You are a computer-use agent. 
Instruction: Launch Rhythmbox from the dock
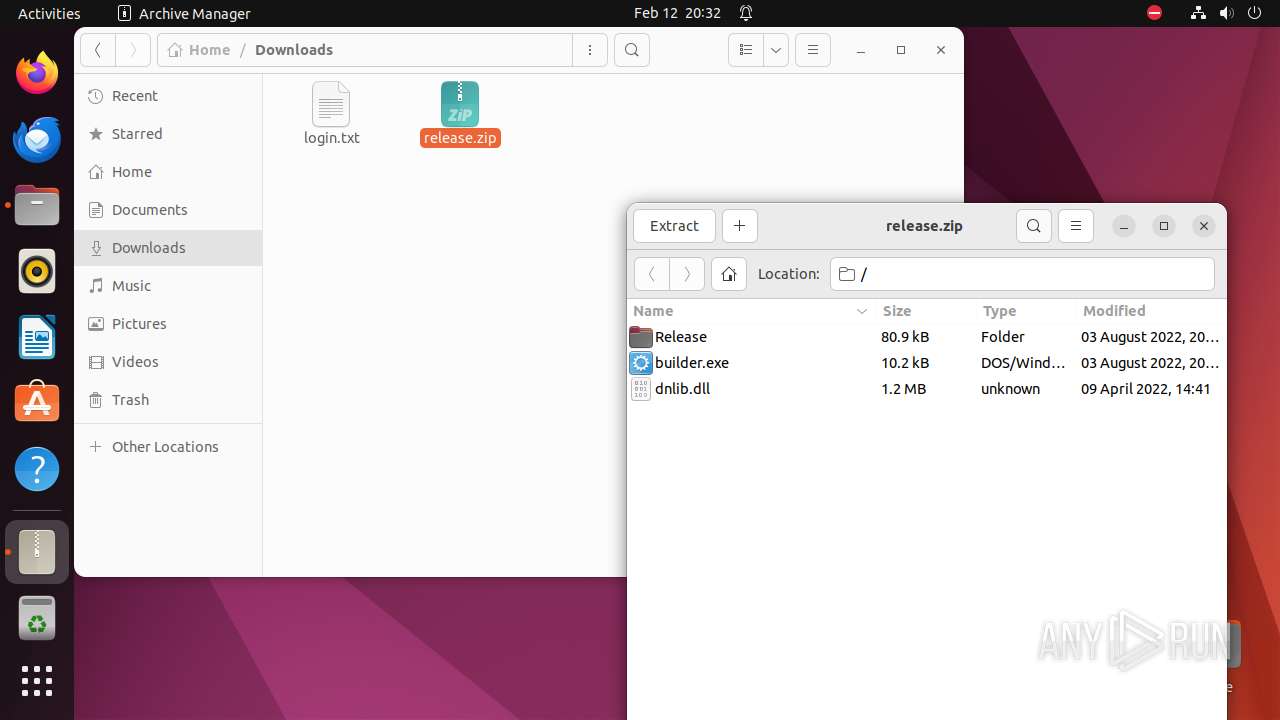pos(37,271)
